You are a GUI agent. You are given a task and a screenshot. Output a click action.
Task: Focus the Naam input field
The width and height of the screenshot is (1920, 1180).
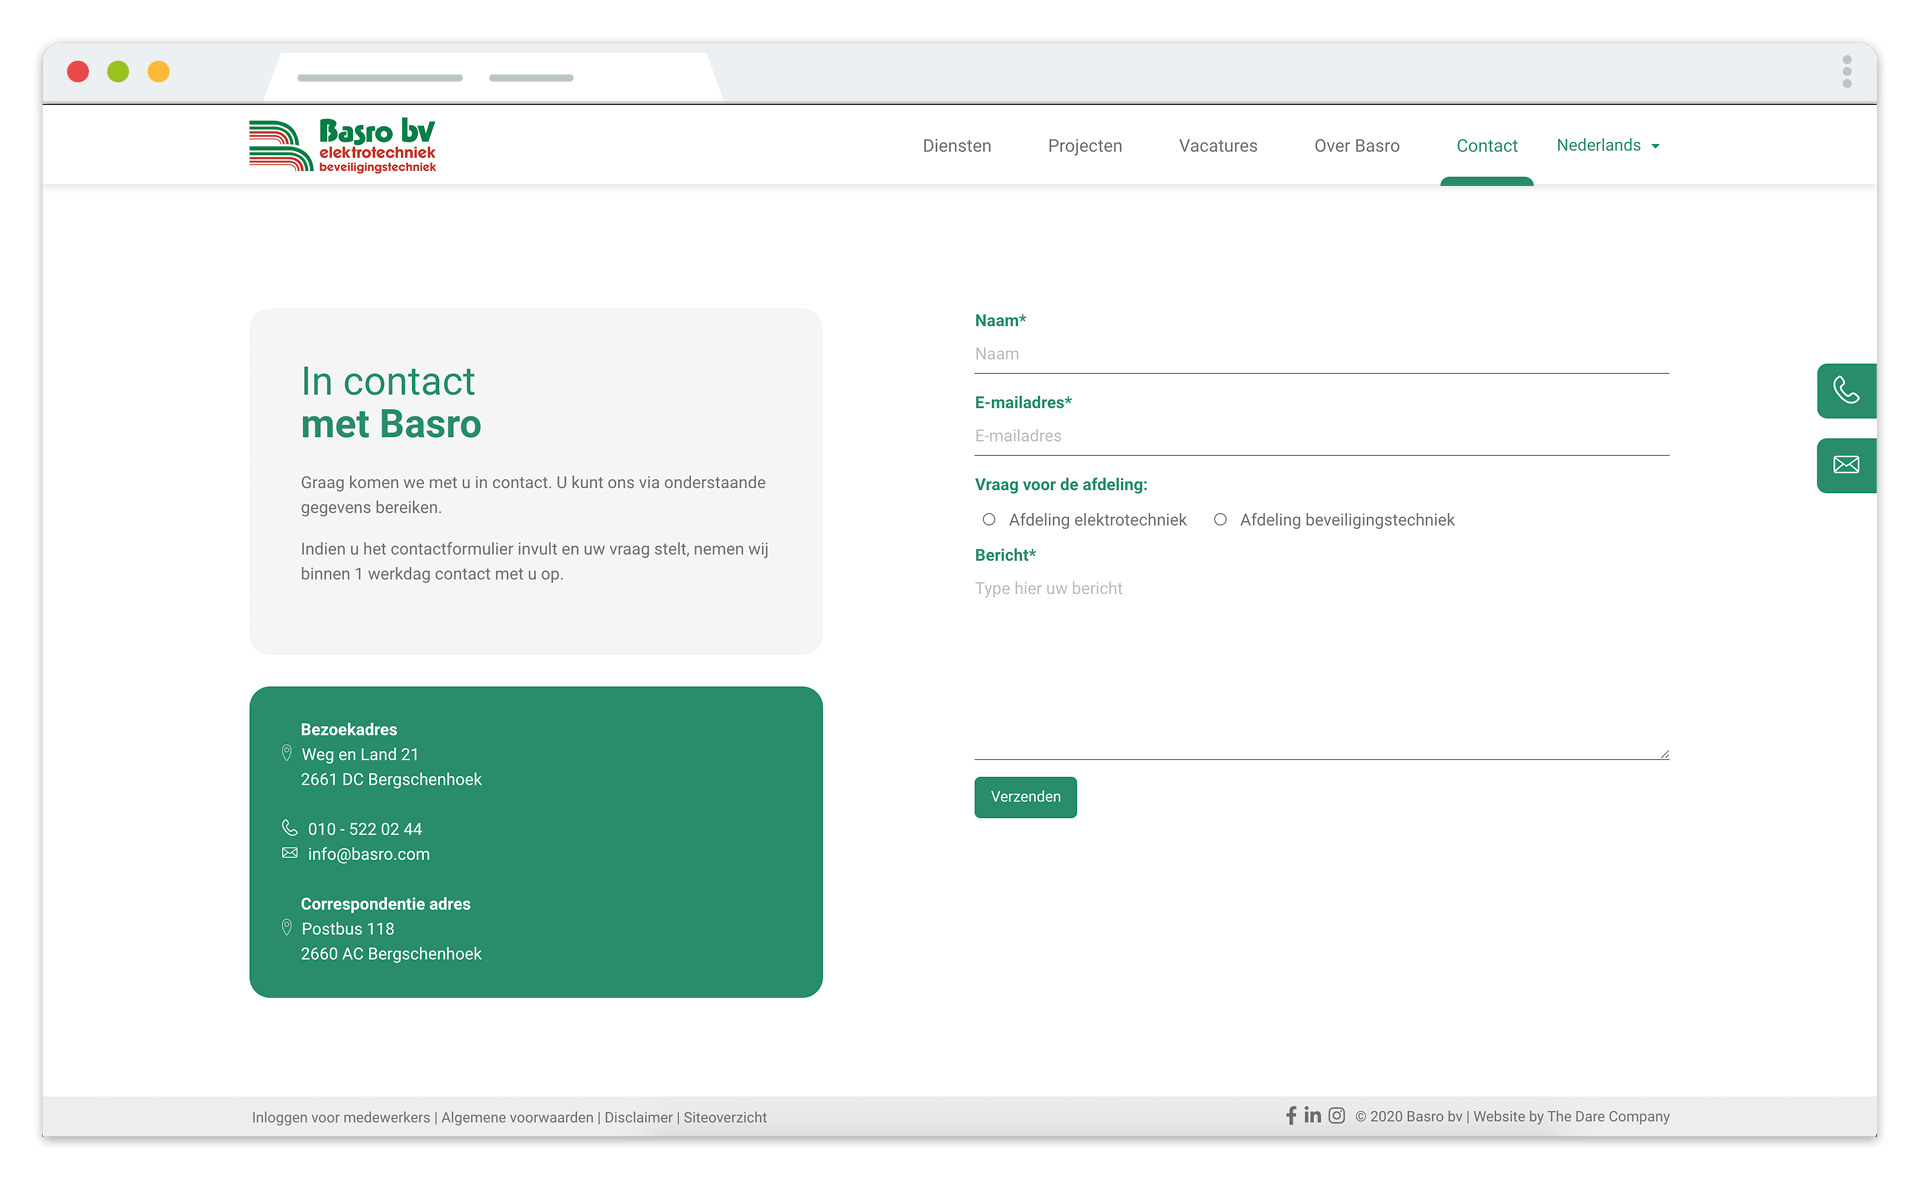1322,354
